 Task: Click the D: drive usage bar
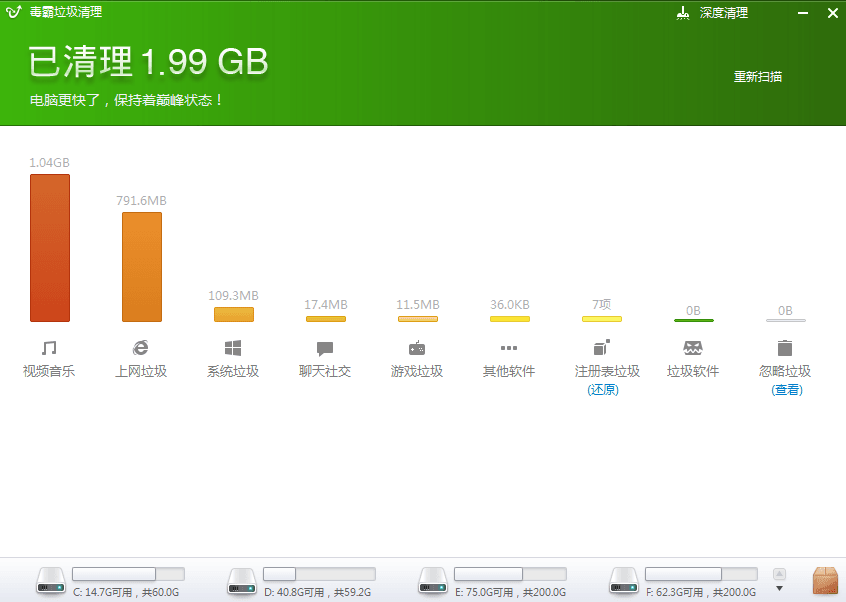[x=319, y=574]
